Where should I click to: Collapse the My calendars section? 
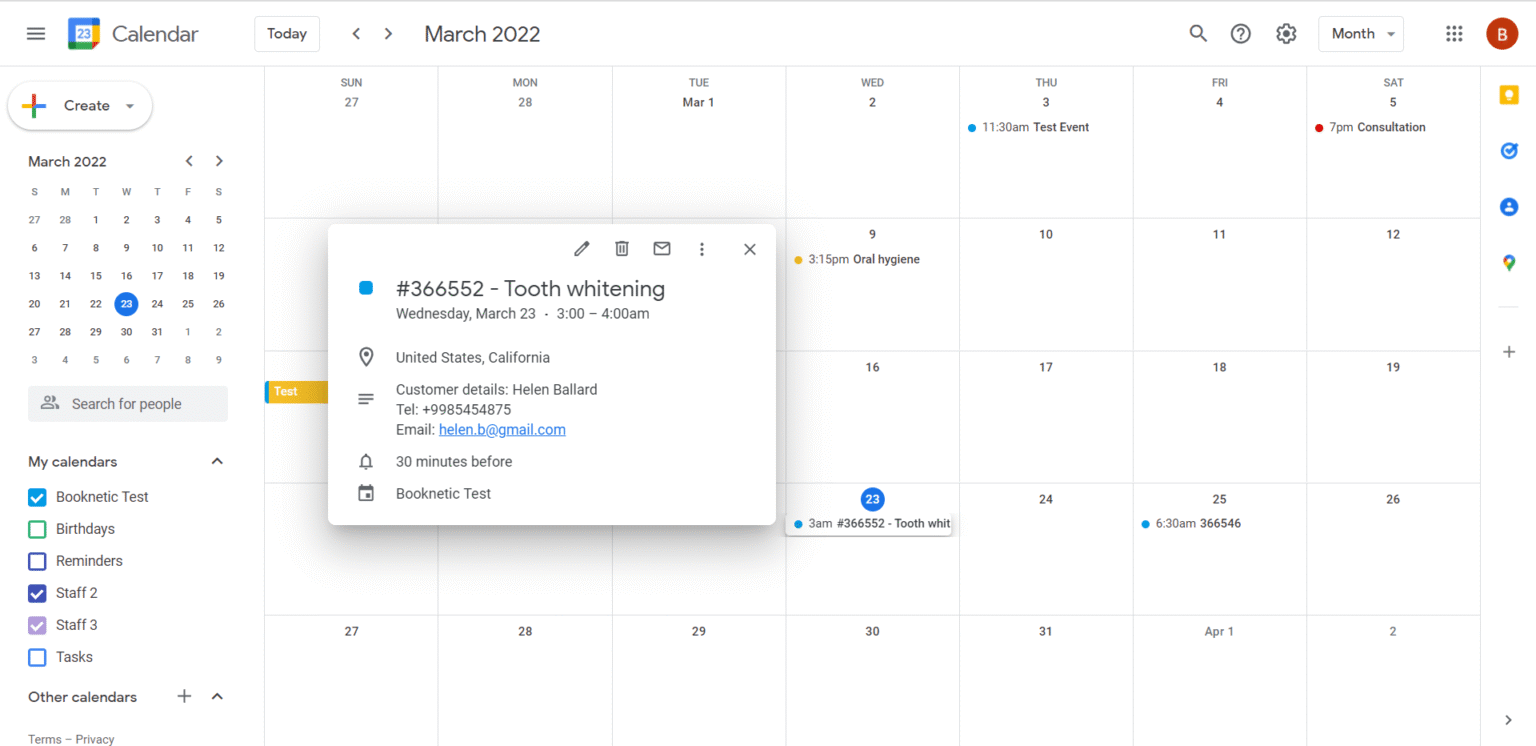click(217, 462)
